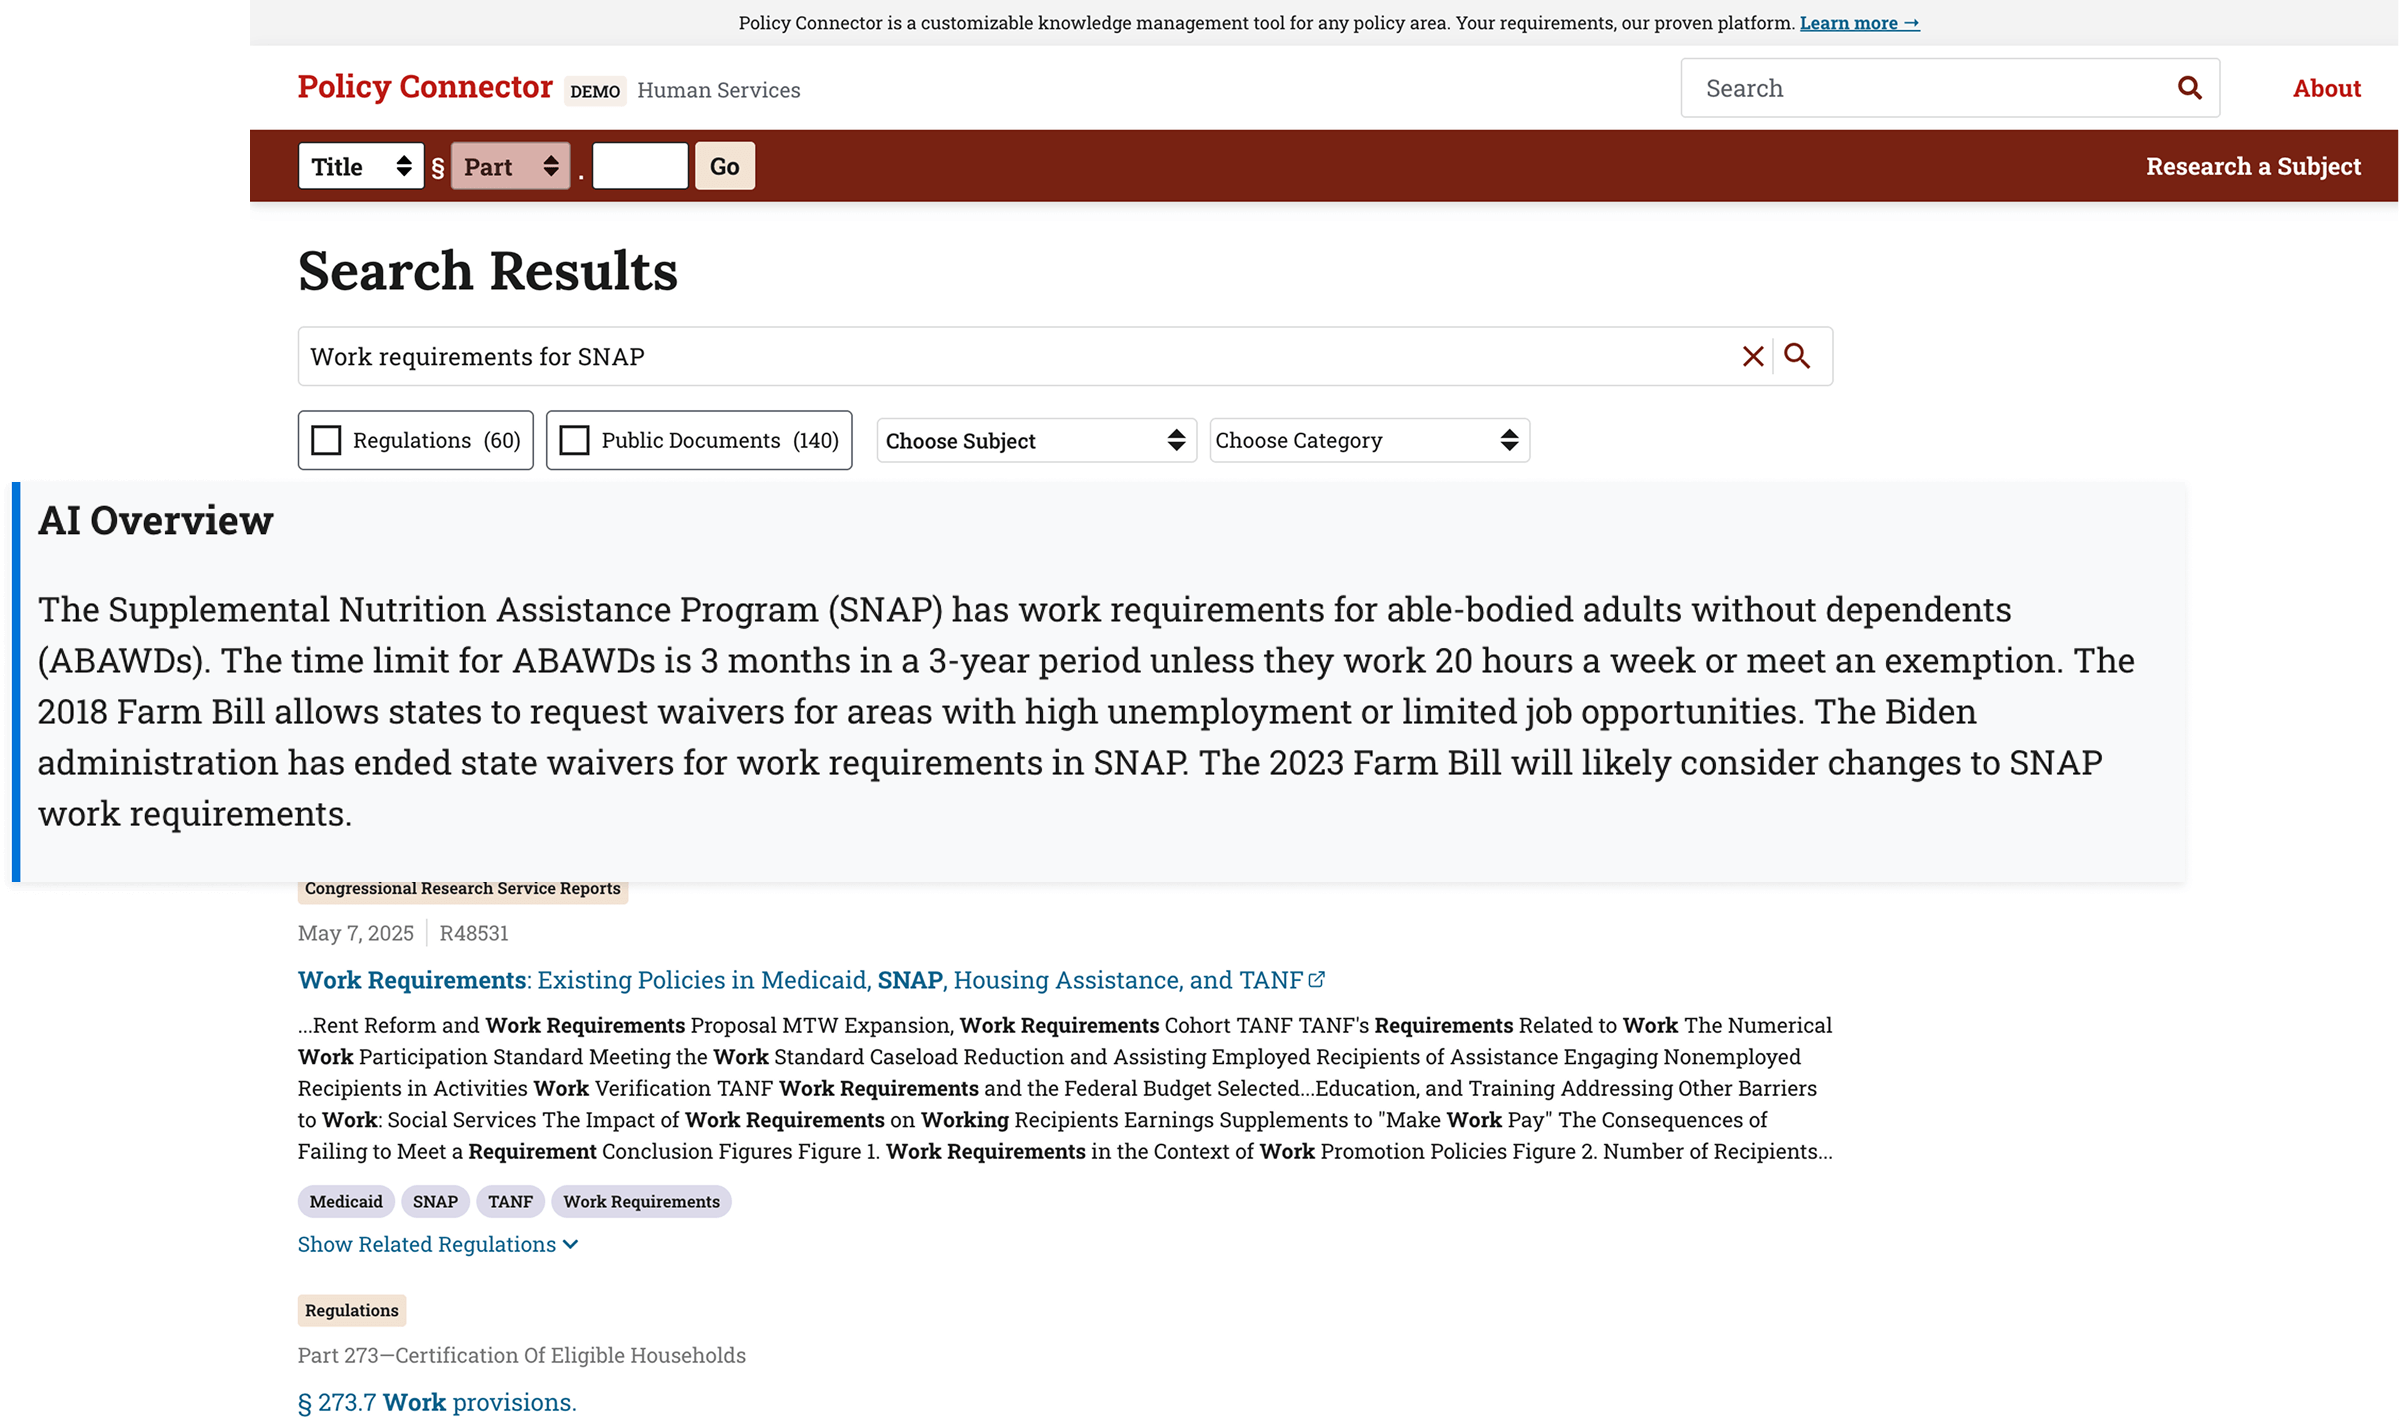Open the Title dropdown
The width and height of the screenshot is (2399, 1420).
click(x=361, y=166)
